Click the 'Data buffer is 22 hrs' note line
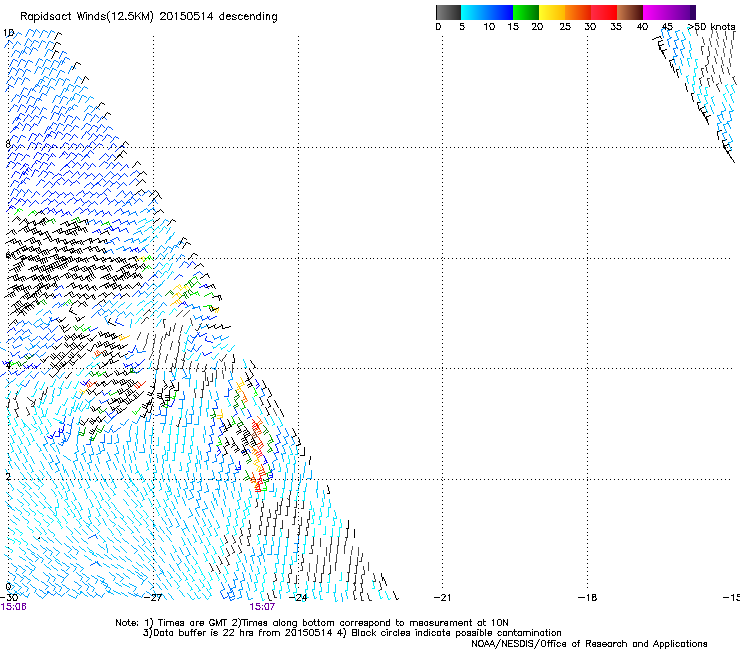740x650 pixels. coord(352,633)
